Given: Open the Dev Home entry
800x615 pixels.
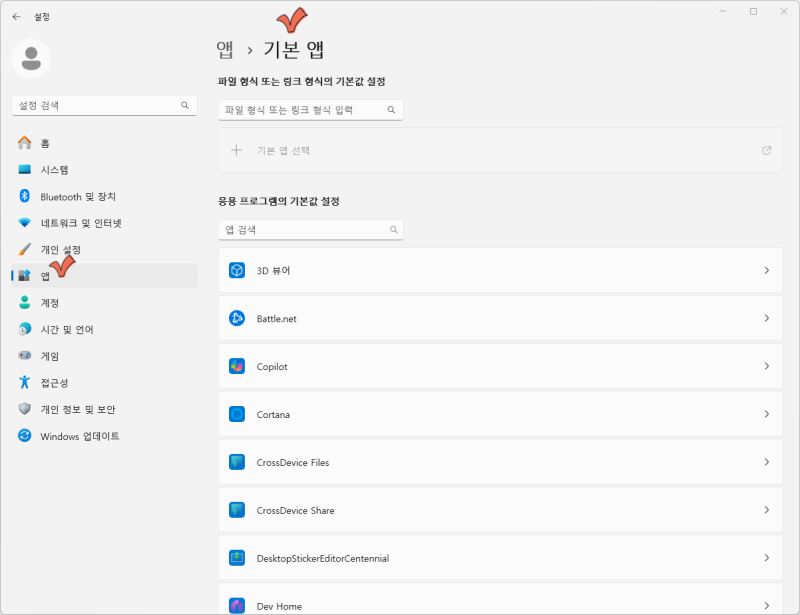Looking at the screenshot, I should tap(501, 599).
